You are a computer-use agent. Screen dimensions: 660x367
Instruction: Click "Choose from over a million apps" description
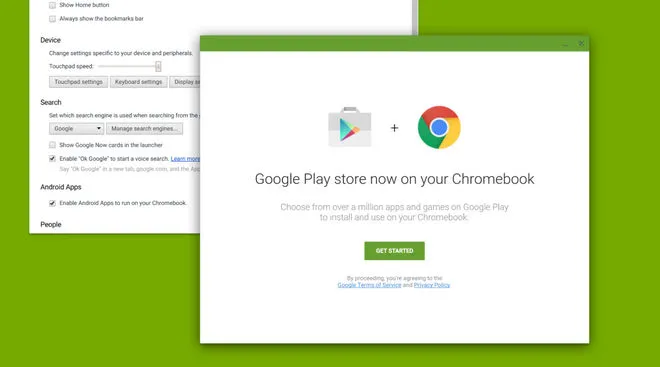click(x=394, y=212)
